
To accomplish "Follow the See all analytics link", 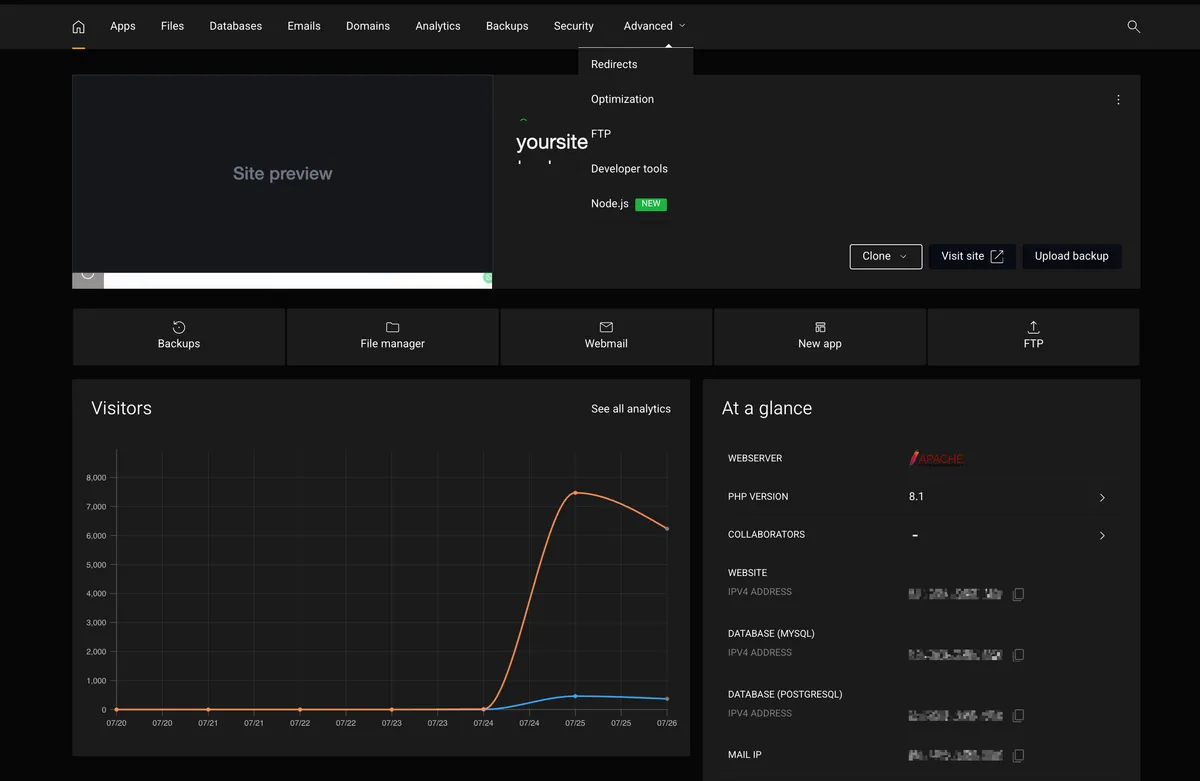I will pos(631,409).
